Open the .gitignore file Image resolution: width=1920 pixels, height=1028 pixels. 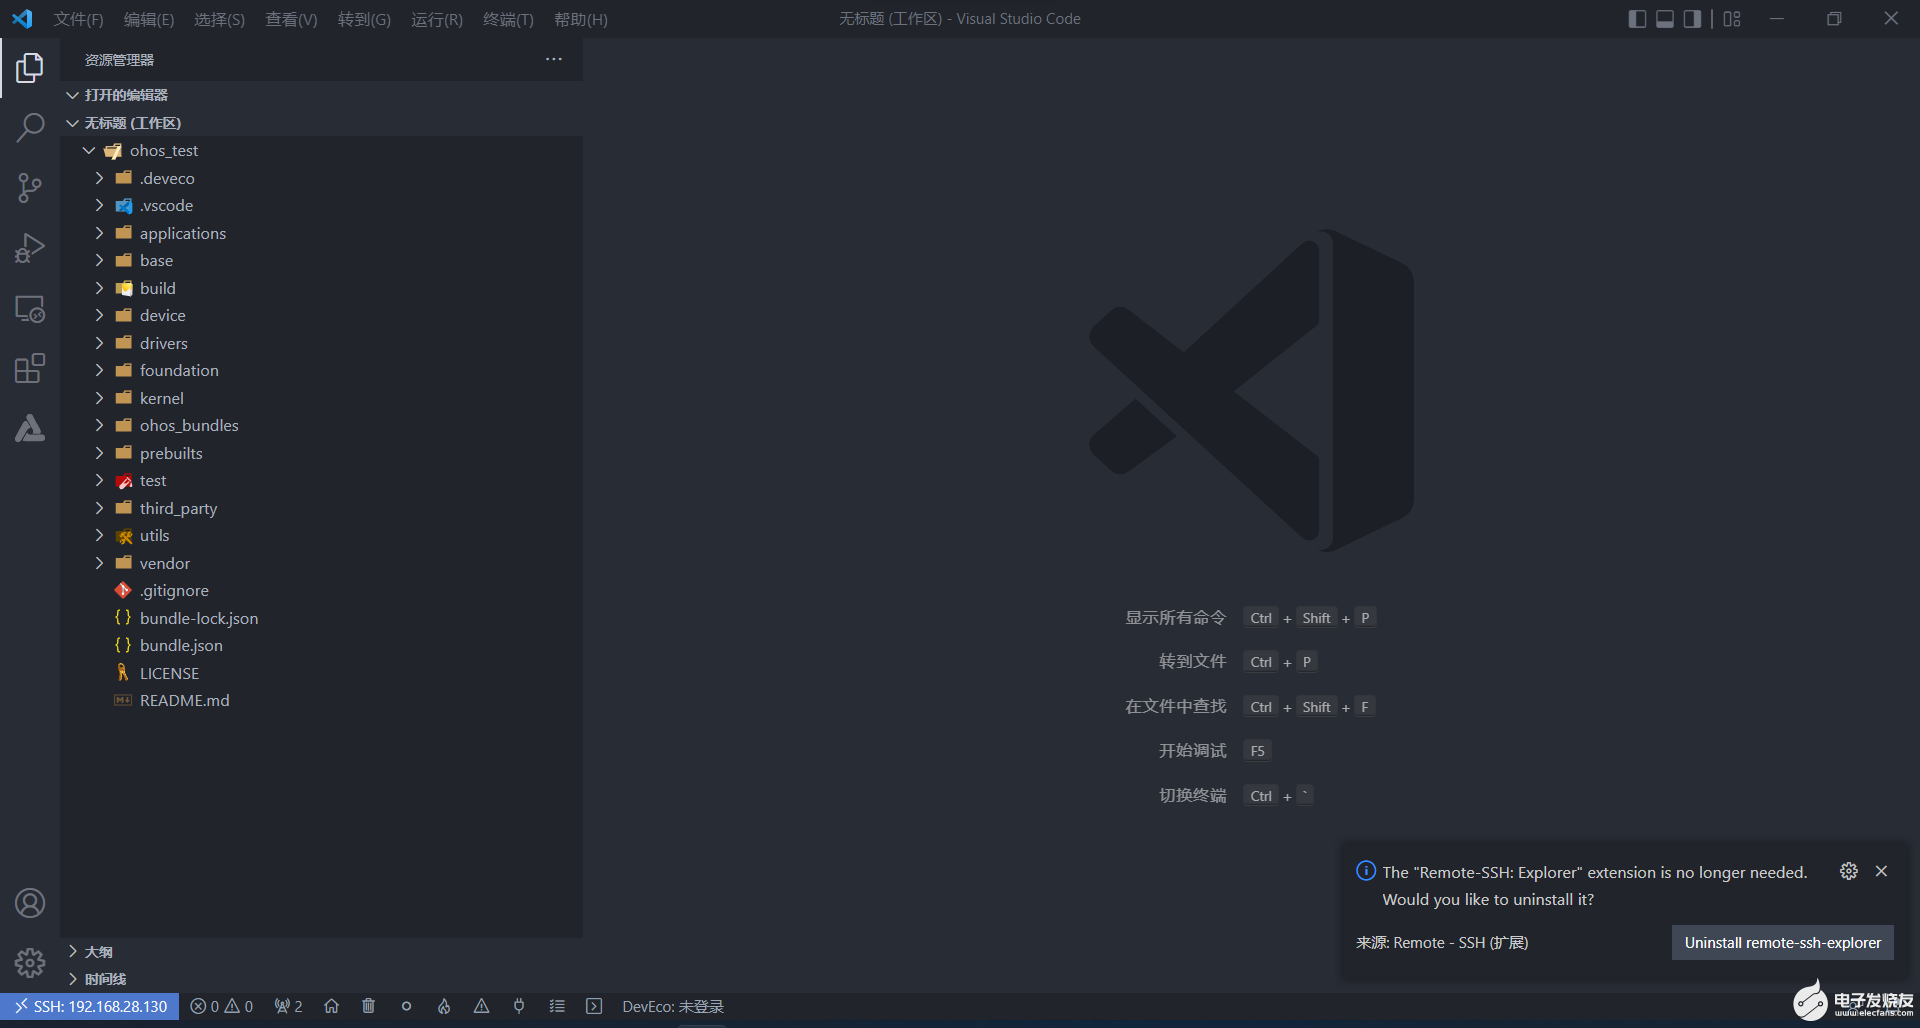pos(174,590)
